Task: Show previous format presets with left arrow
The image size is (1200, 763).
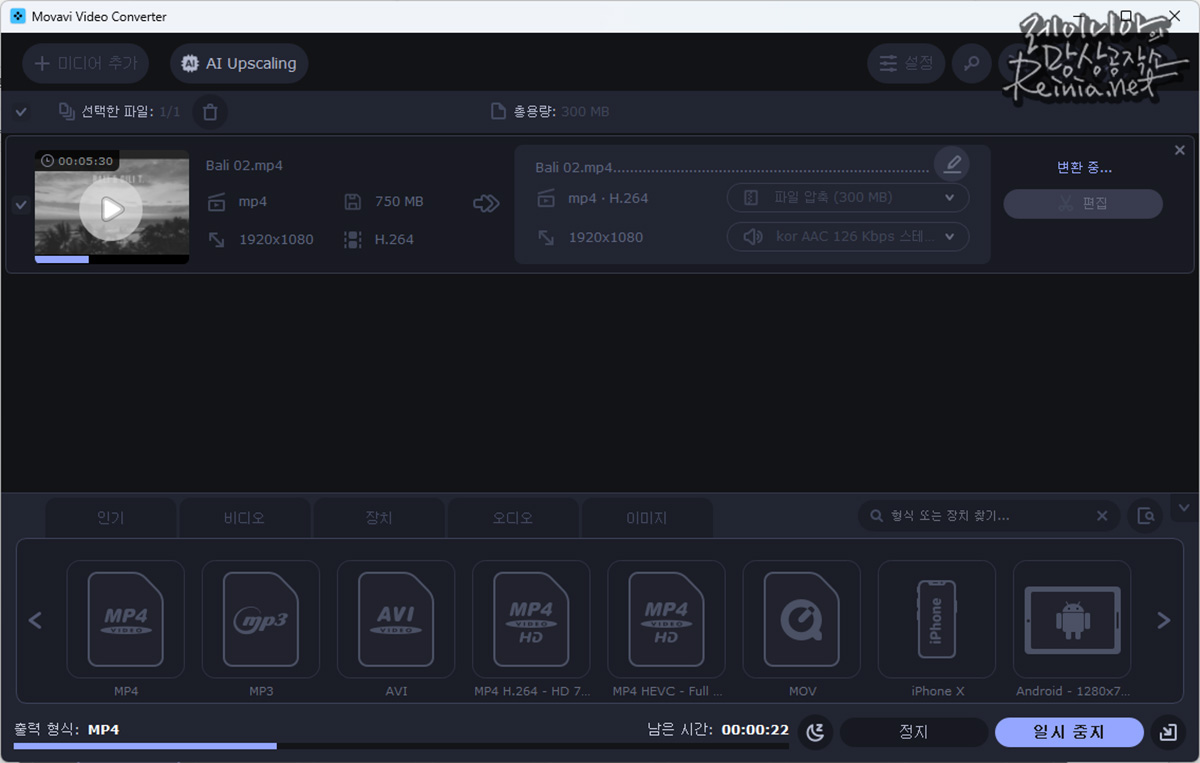Action: [35, 621]
